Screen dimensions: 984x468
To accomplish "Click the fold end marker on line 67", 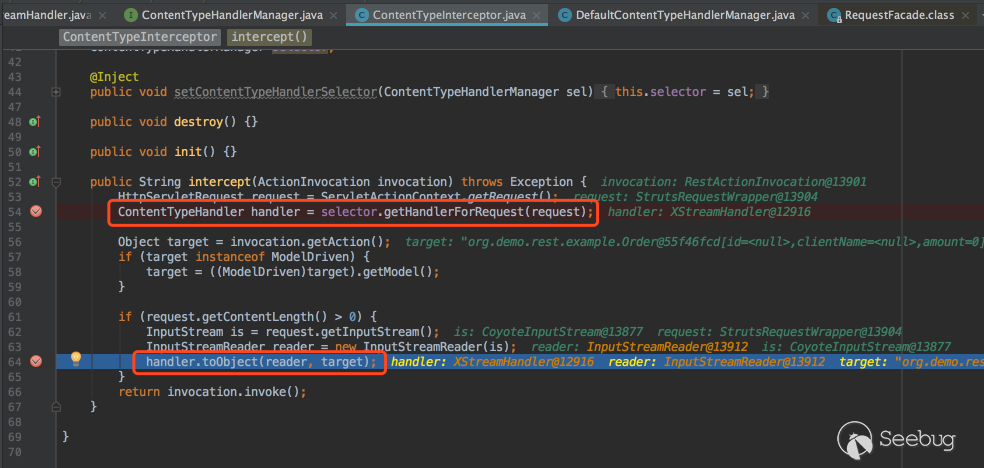I will 56,407.
